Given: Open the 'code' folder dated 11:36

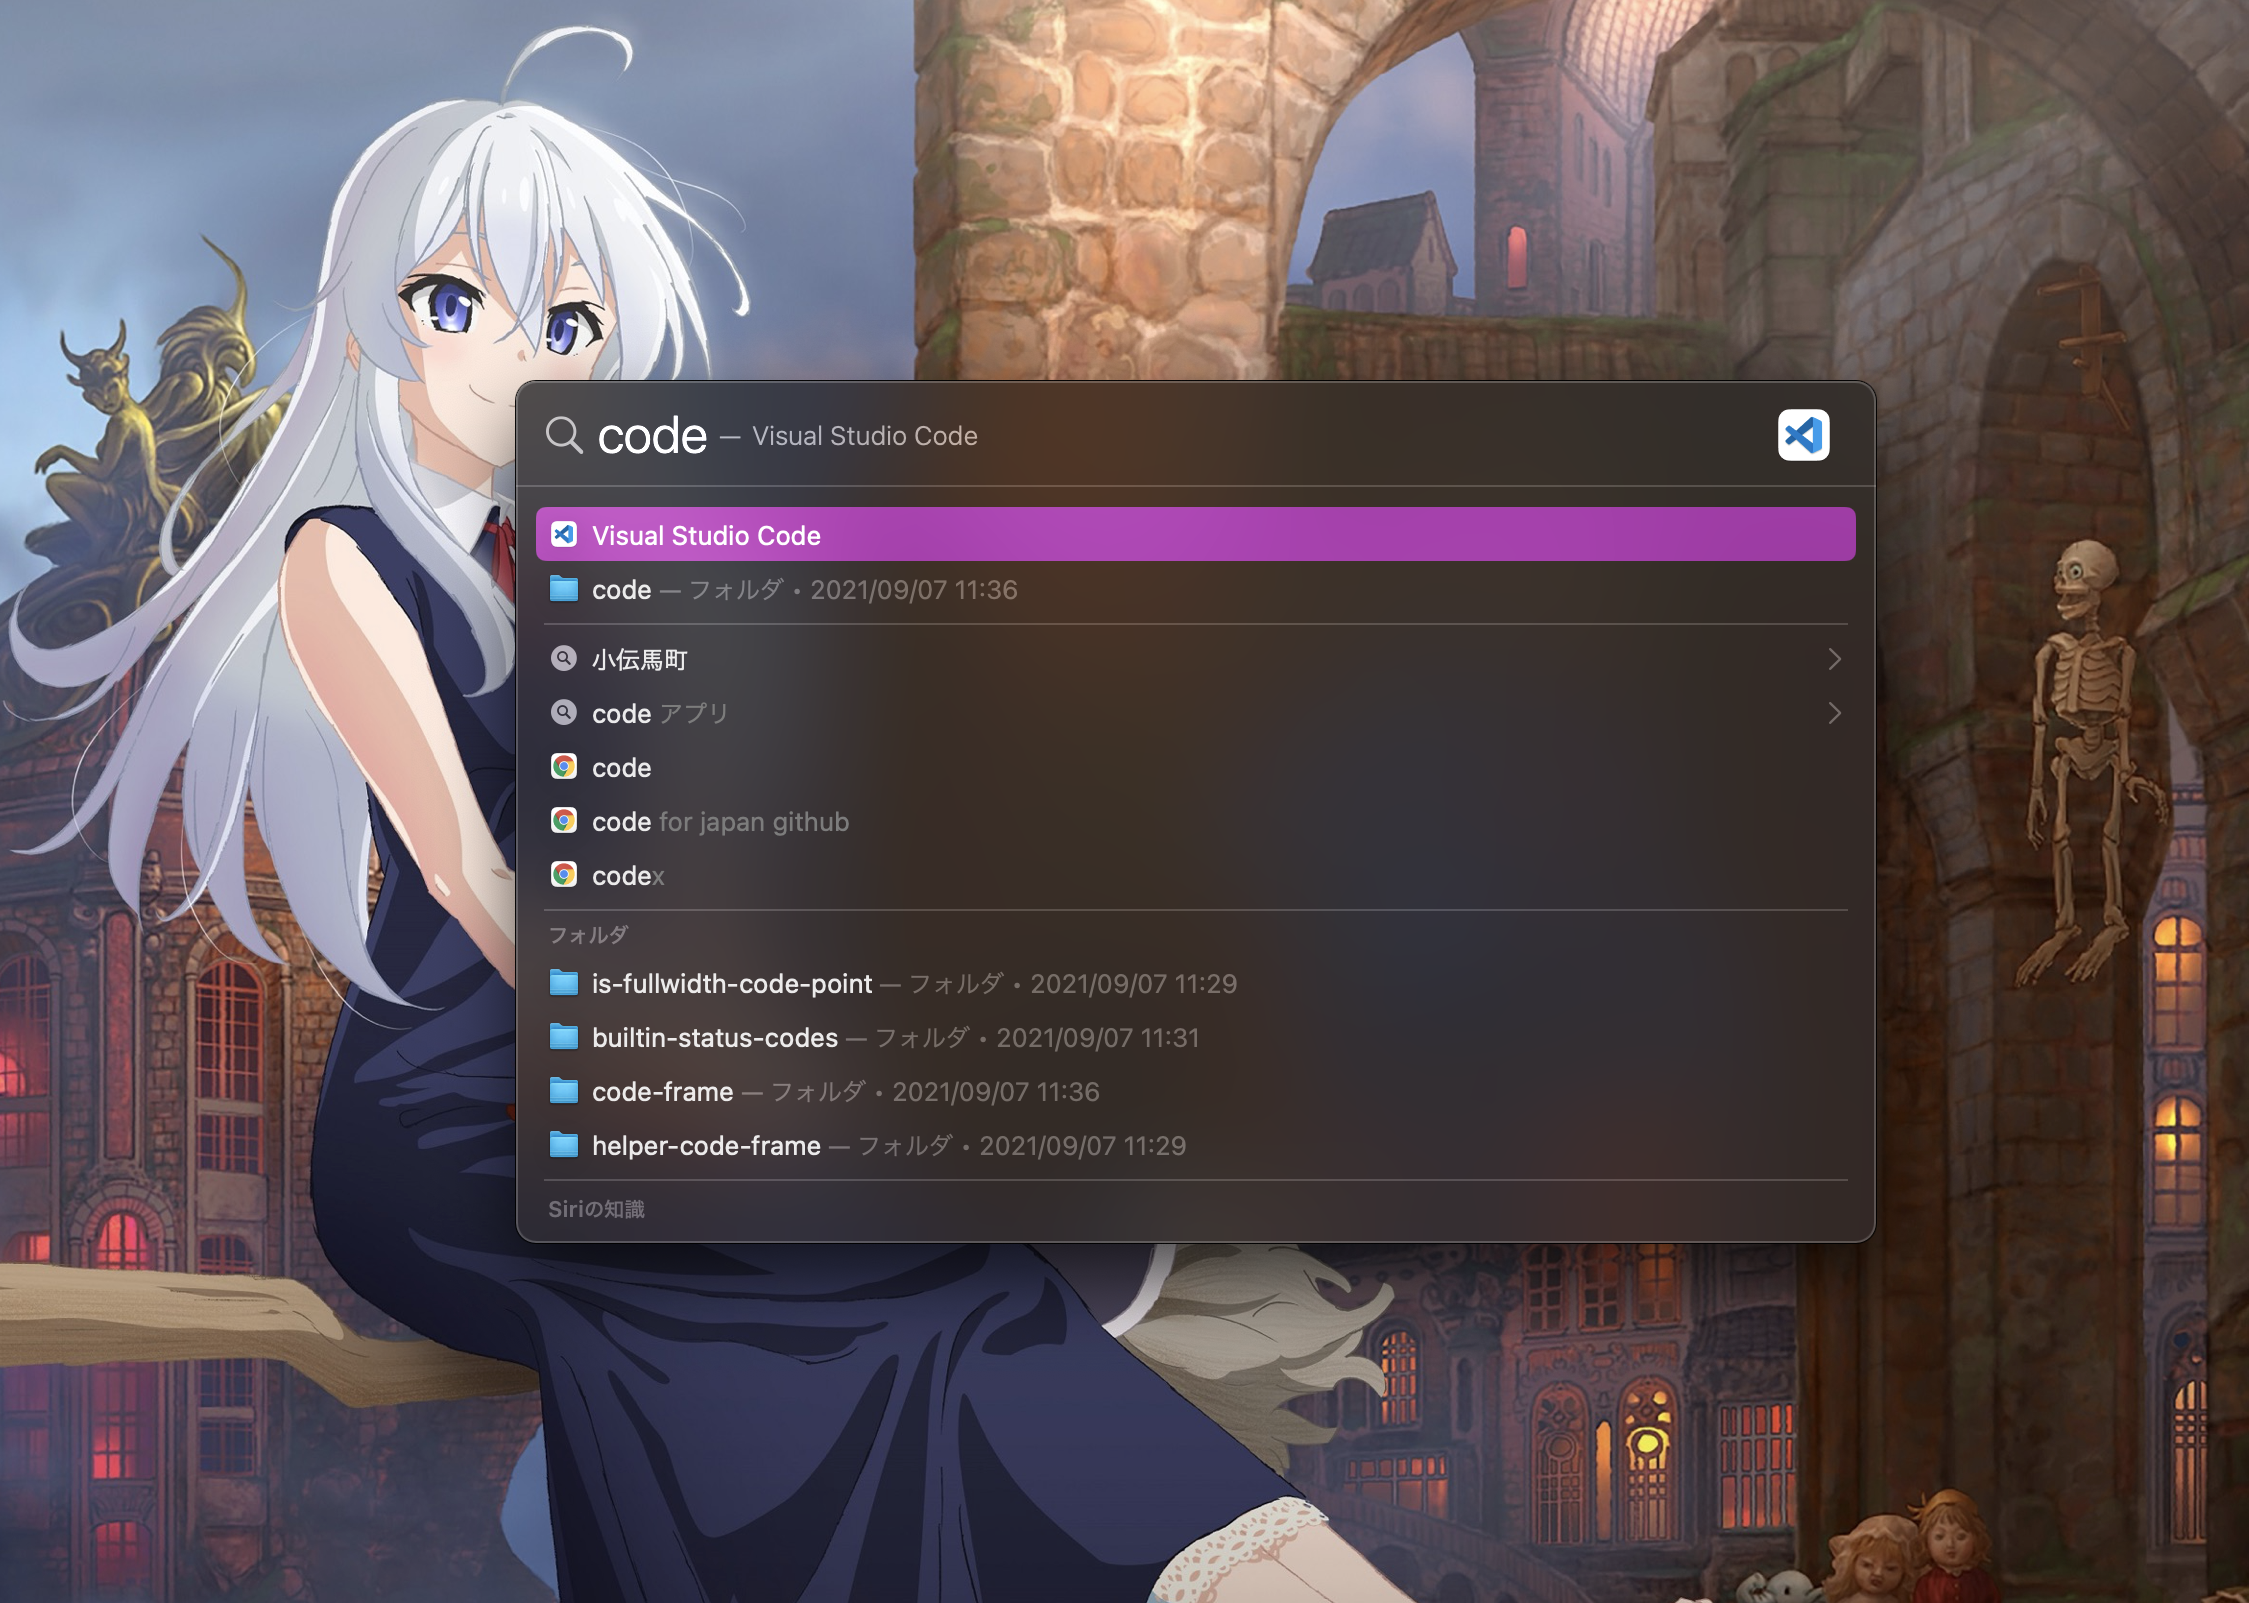Looking at the screenshot, I should pos(1195,590).
